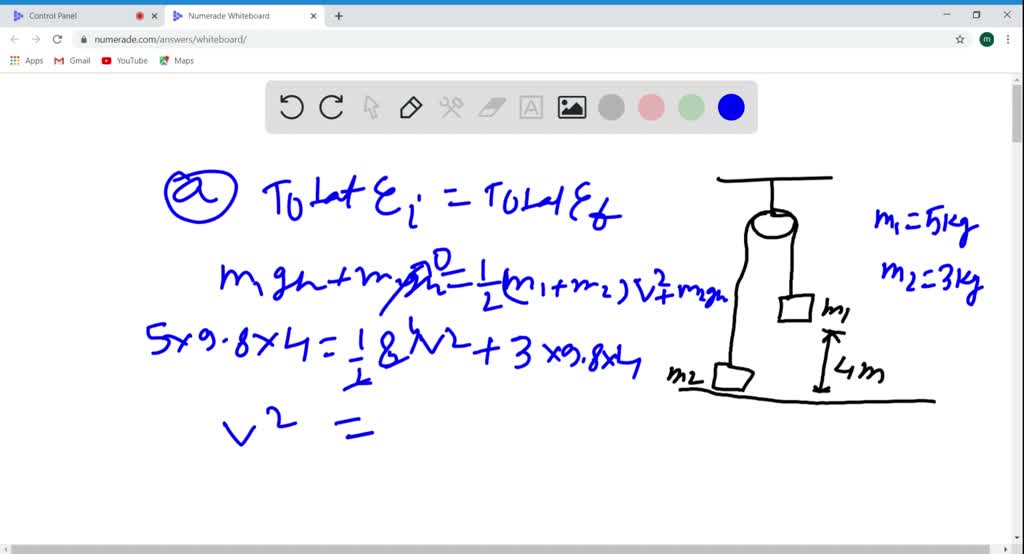This screenshot has width=1024, height=554.
Task: Select the text box tool
Action: (531, 107)
